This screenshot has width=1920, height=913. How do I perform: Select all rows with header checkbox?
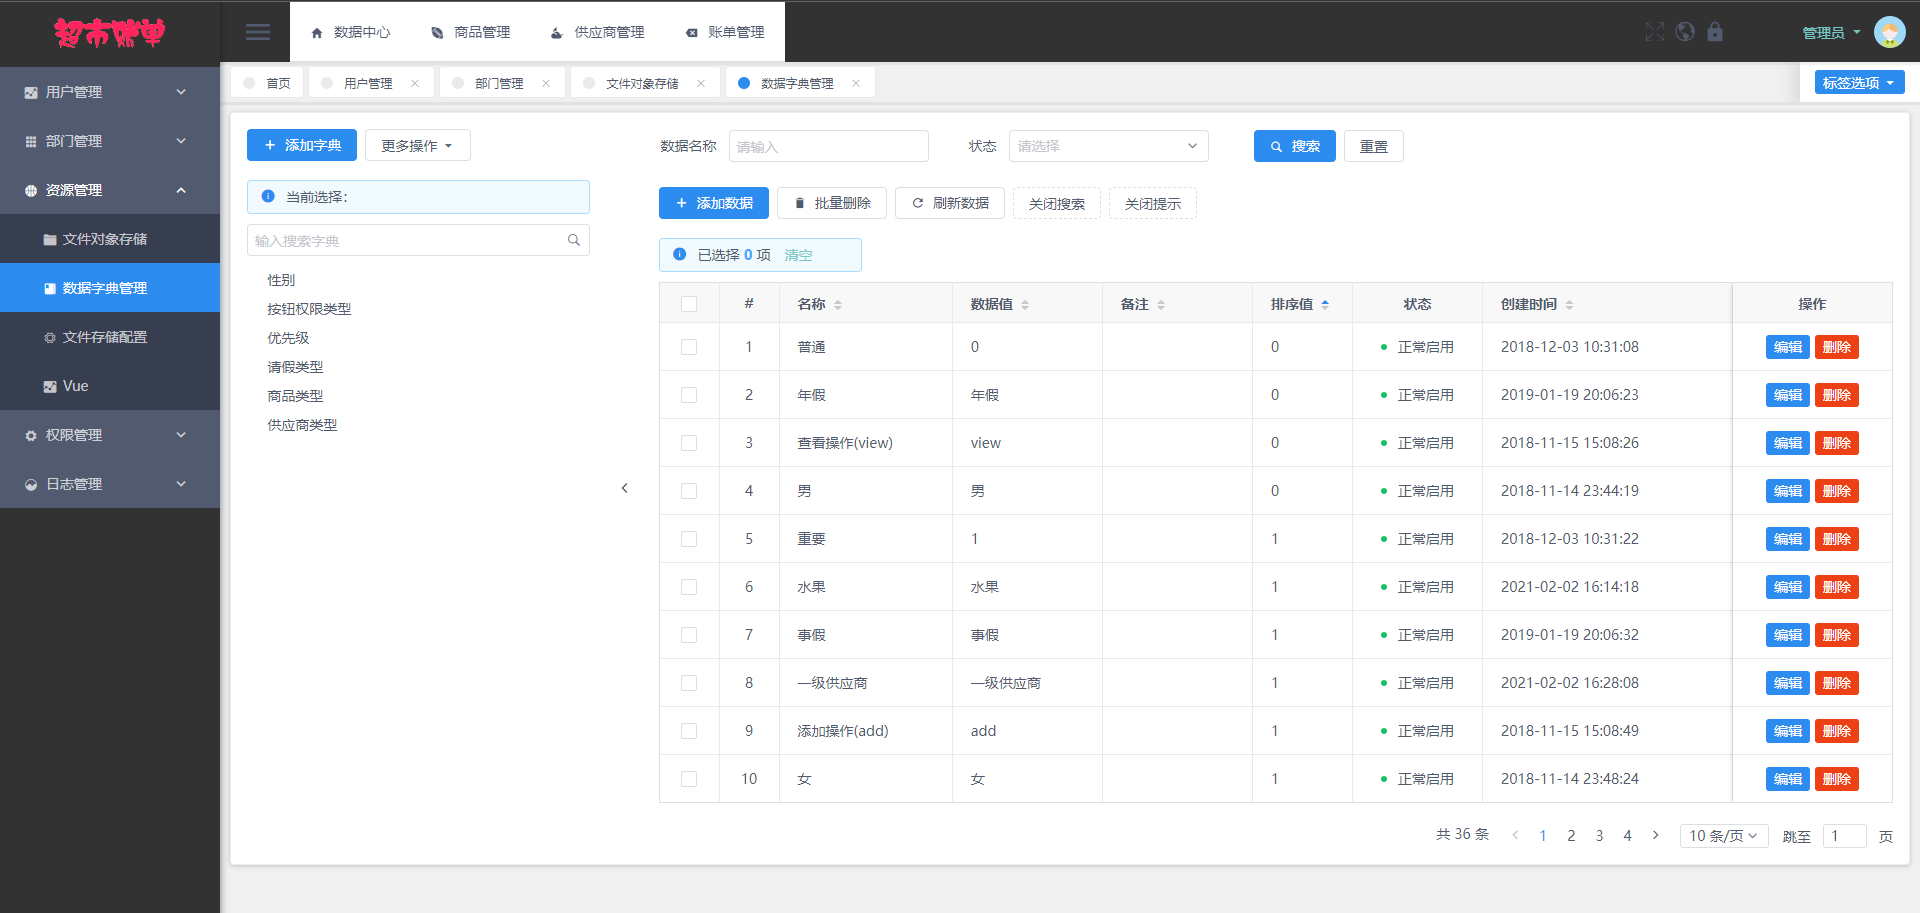click(689, 304)
